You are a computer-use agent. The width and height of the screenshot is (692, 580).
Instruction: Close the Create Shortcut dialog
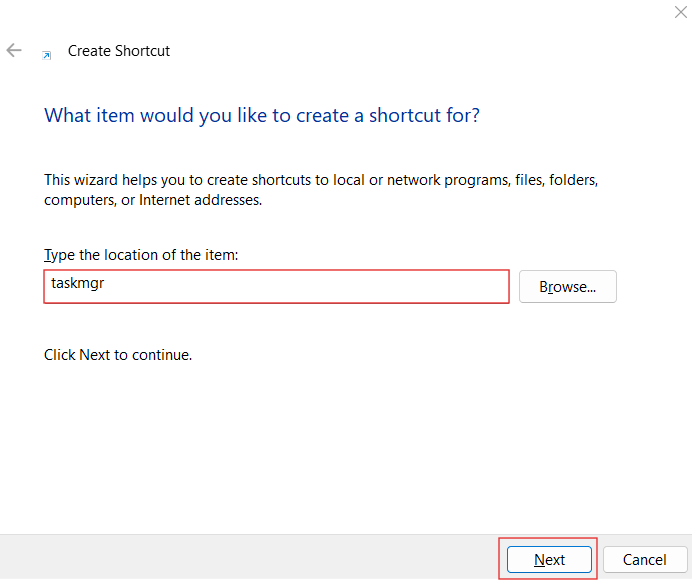click(681, 12)
